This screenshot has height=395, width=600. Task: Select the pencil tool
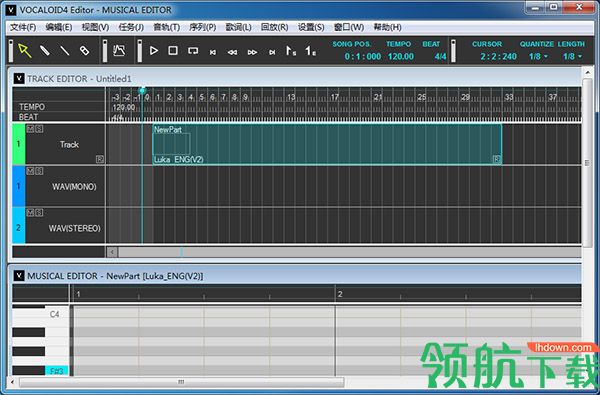point(45,51)
